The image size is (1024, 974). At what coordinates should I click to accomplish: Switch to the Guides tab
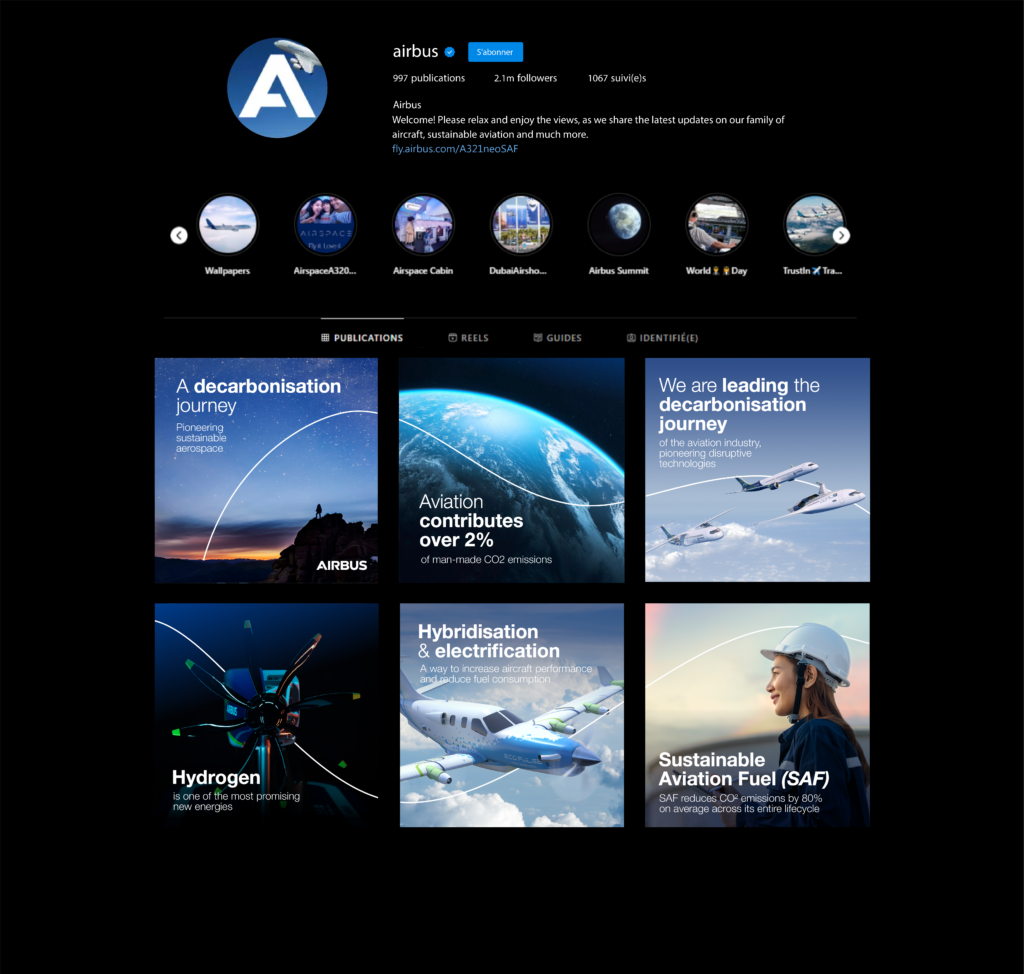pos(557,338)
